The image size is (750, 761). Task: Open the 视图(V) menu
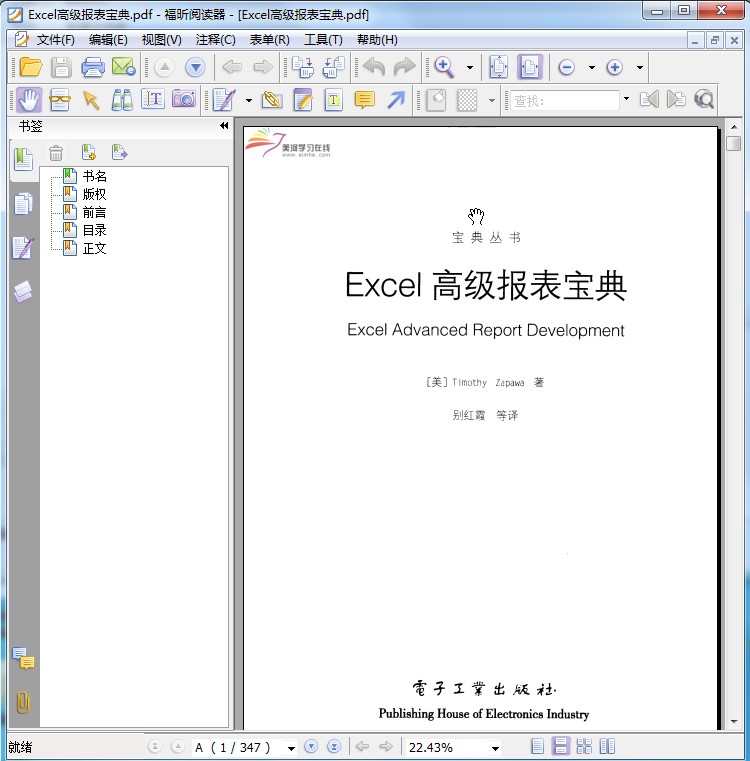tap(162, 40)
